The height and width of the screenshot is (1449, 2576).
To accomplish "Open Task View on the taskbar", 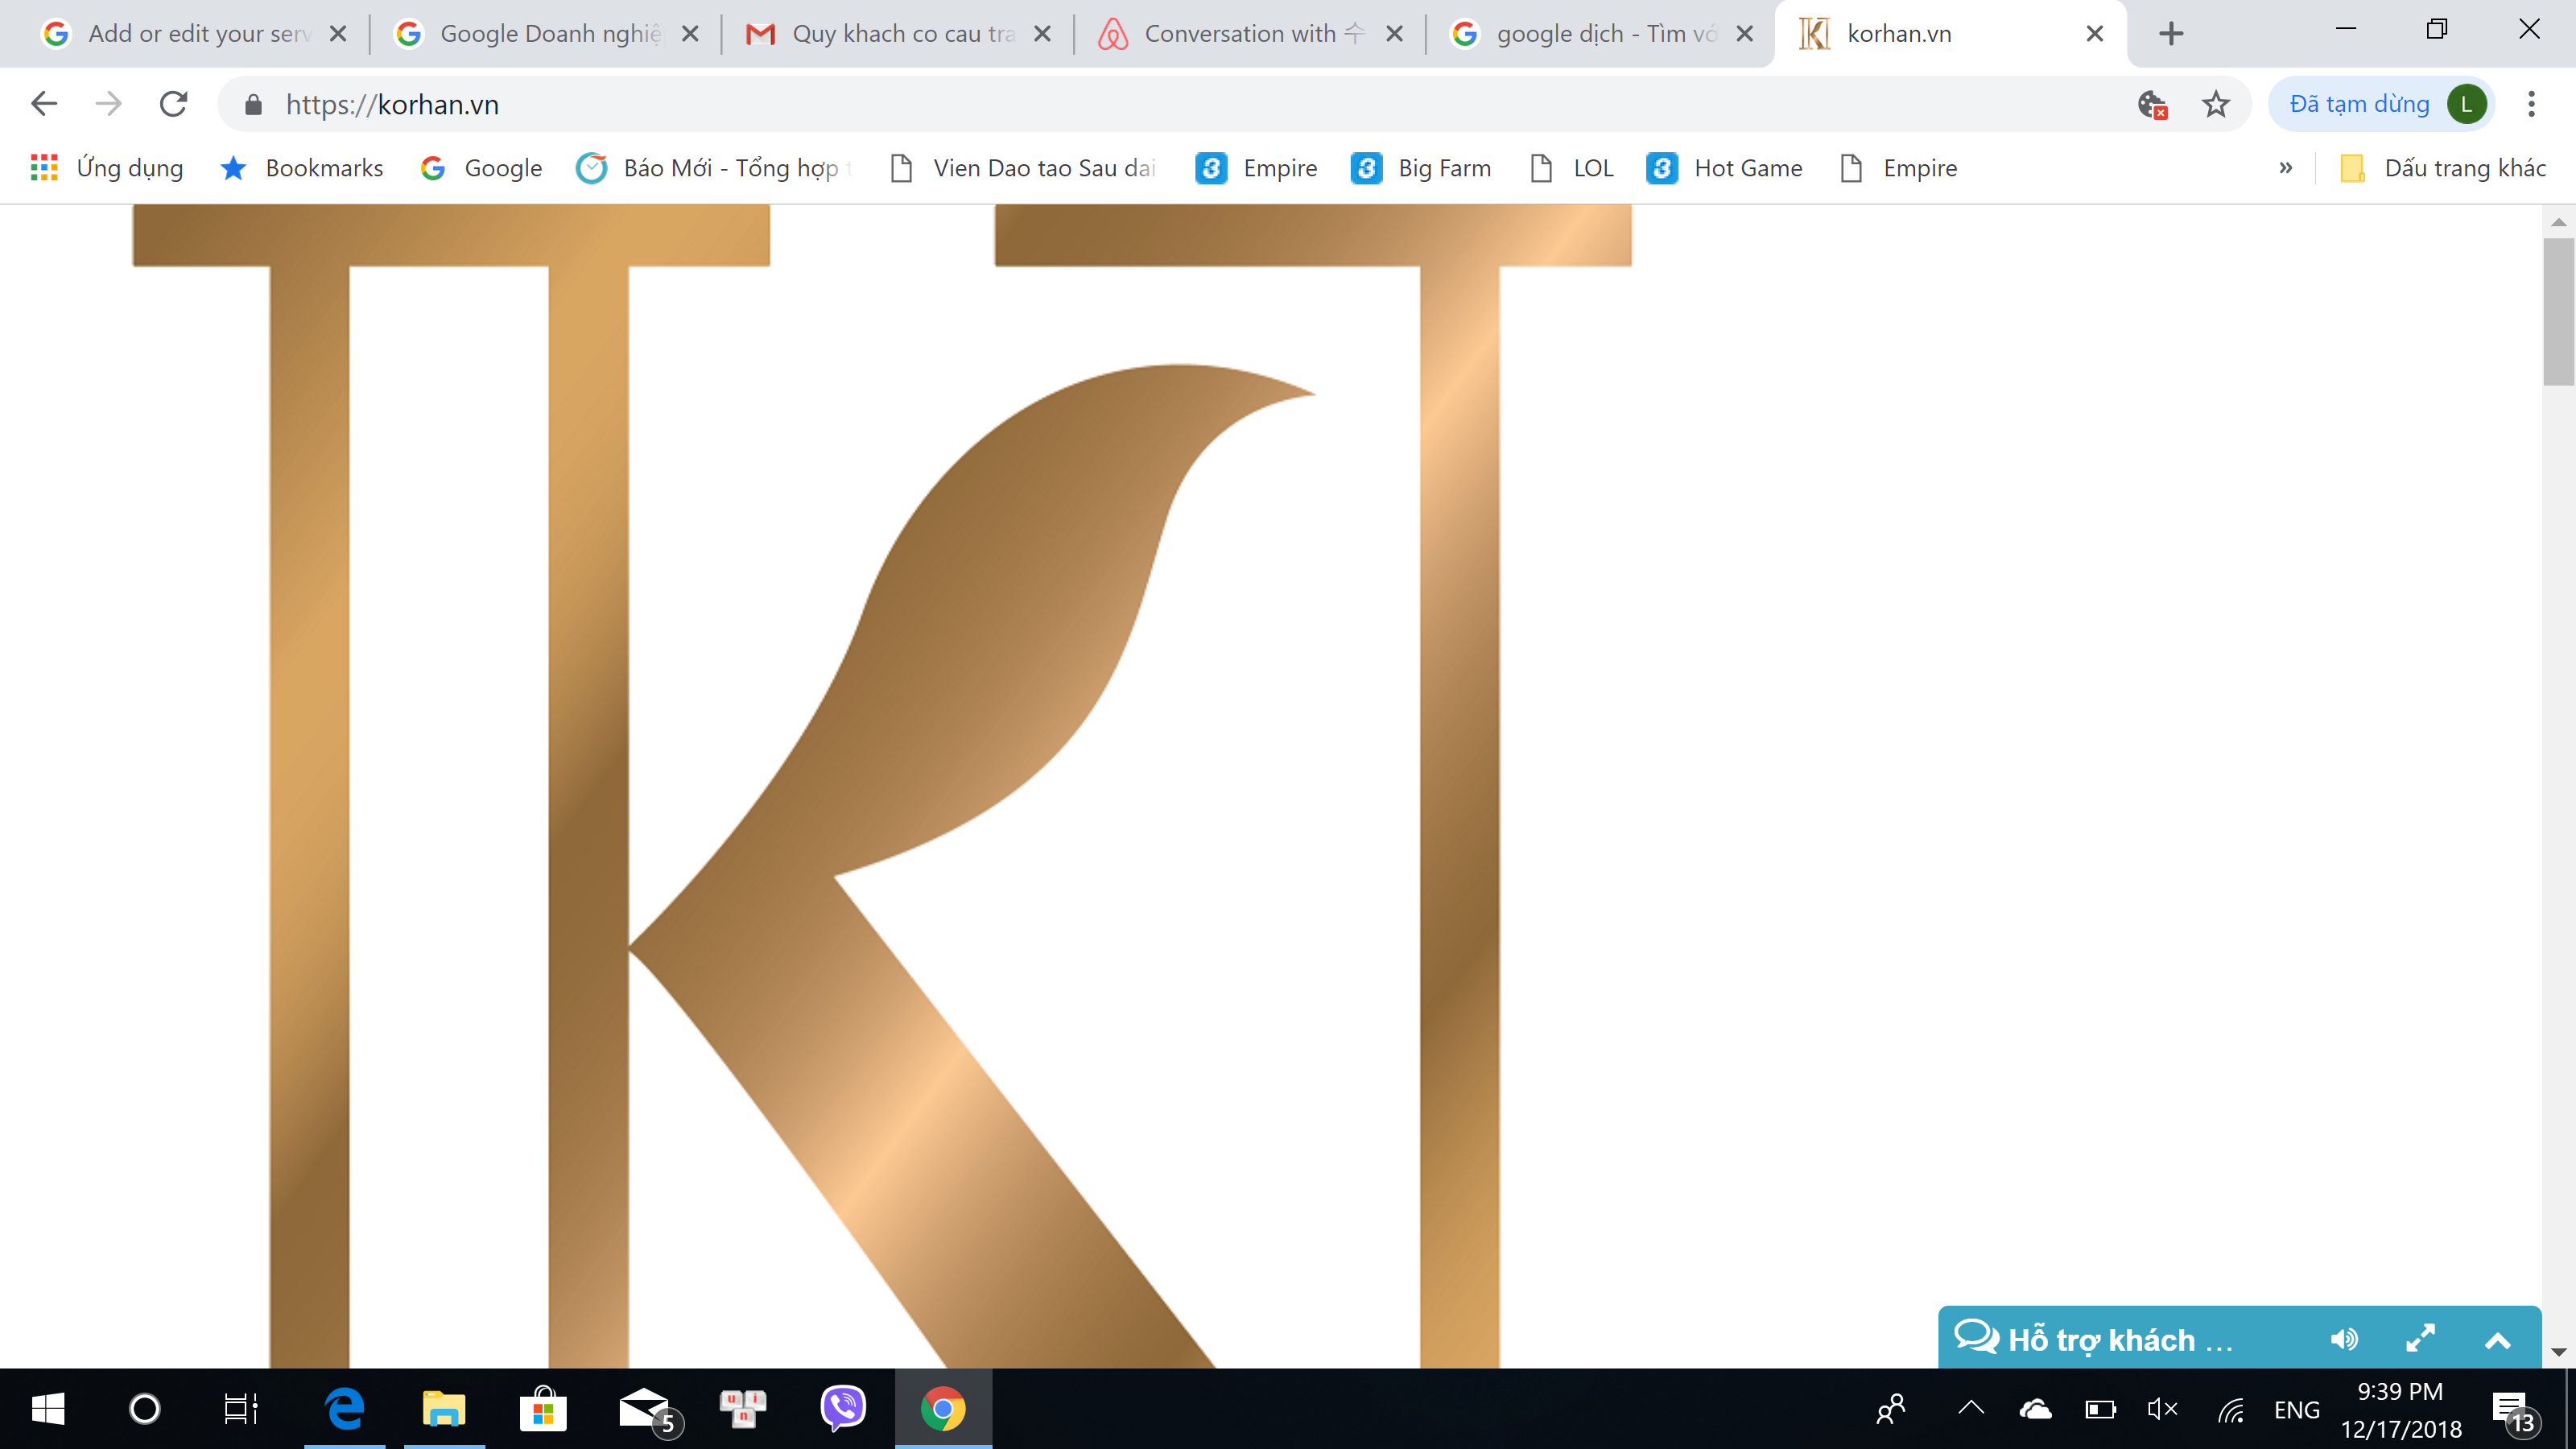I will [x=241, y=1409].
